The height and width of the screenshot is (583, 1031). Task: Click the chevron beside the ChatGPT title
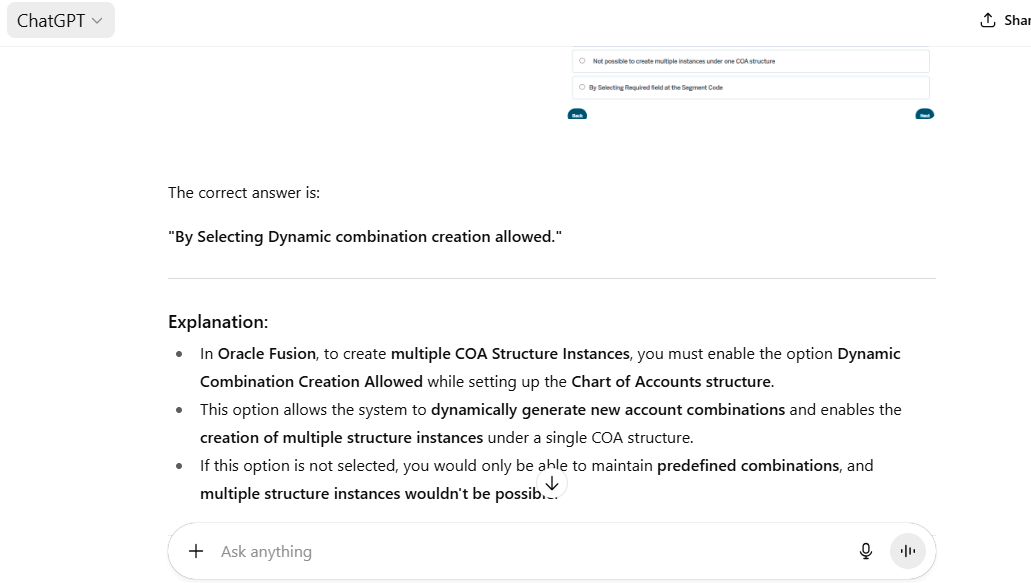[97, 21]
